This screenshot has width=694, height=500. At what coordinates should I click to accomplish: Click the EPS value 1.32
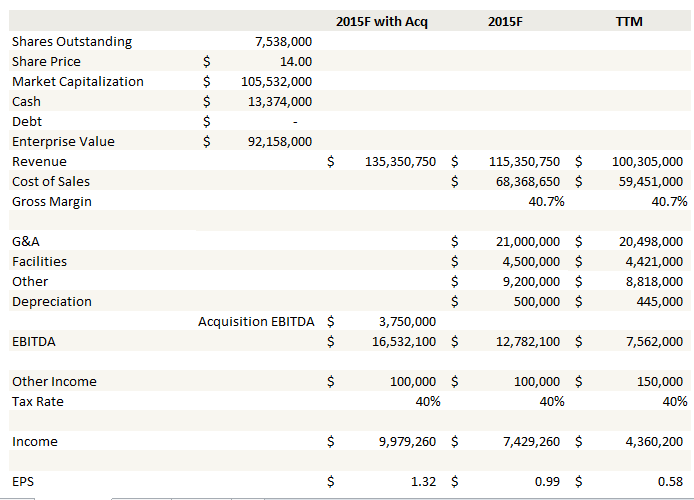[x=423, y=481]
